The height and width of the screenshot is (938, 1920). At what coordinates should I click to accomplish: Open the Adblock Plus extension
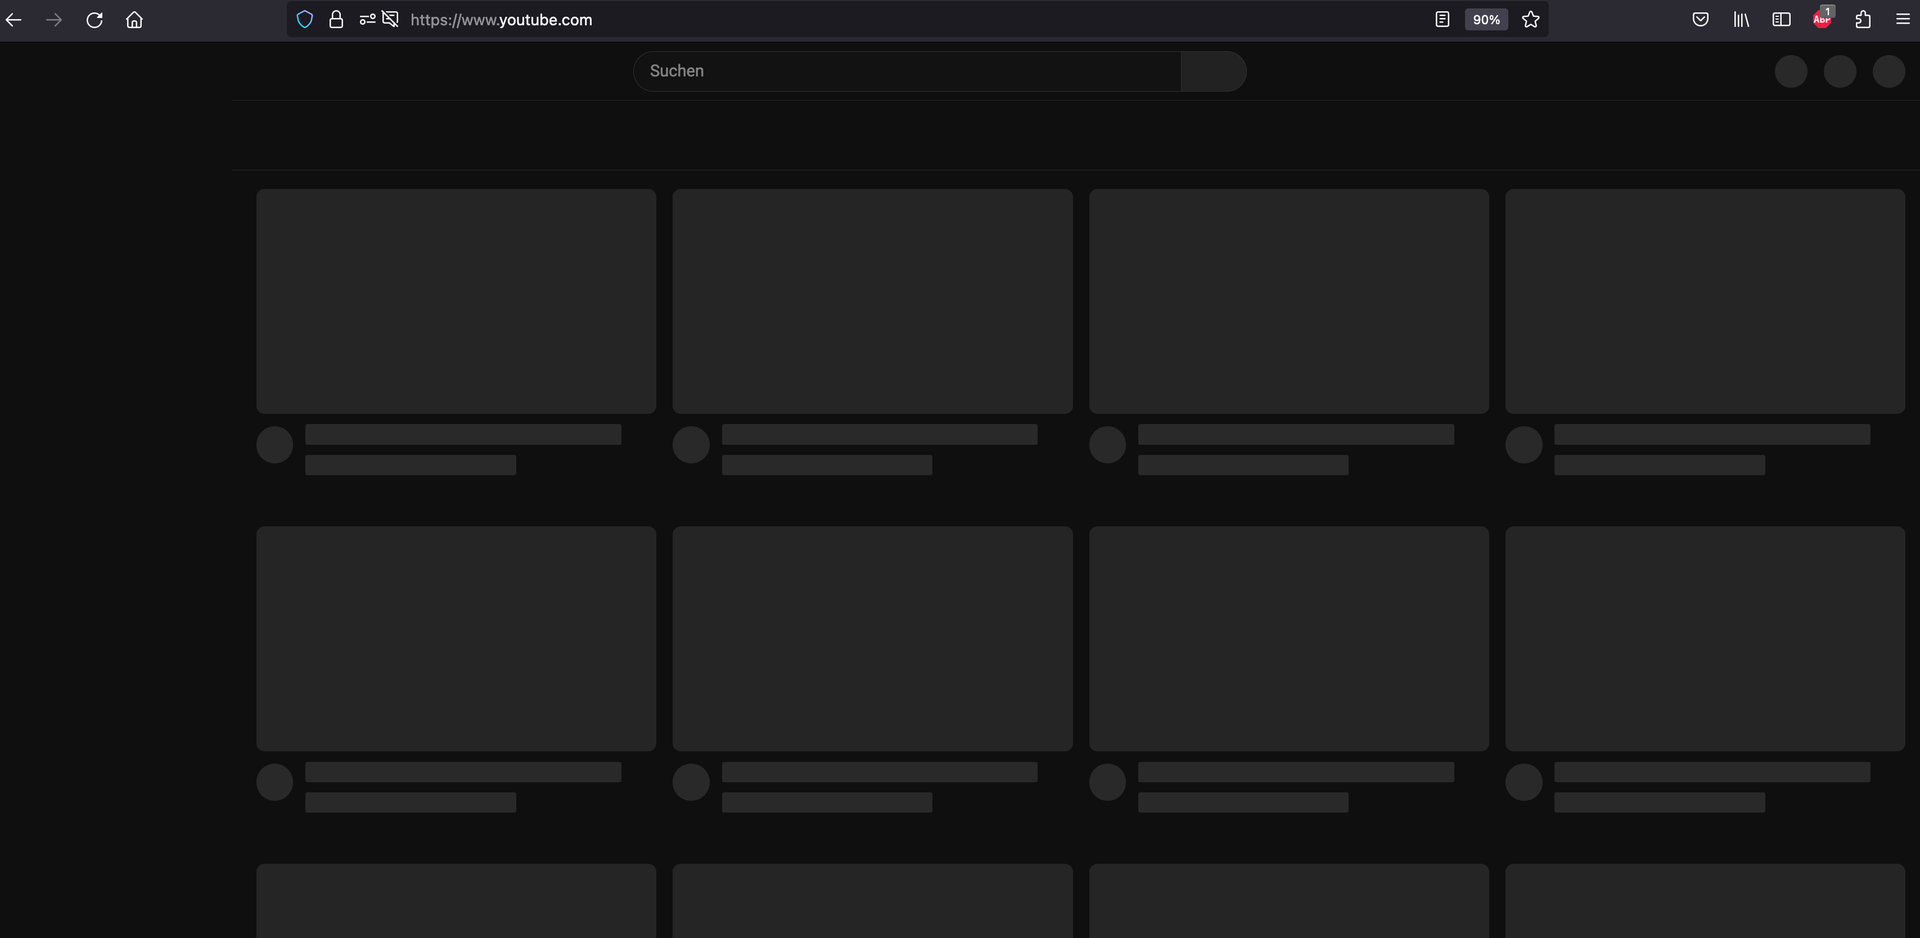coord(1822,19)
